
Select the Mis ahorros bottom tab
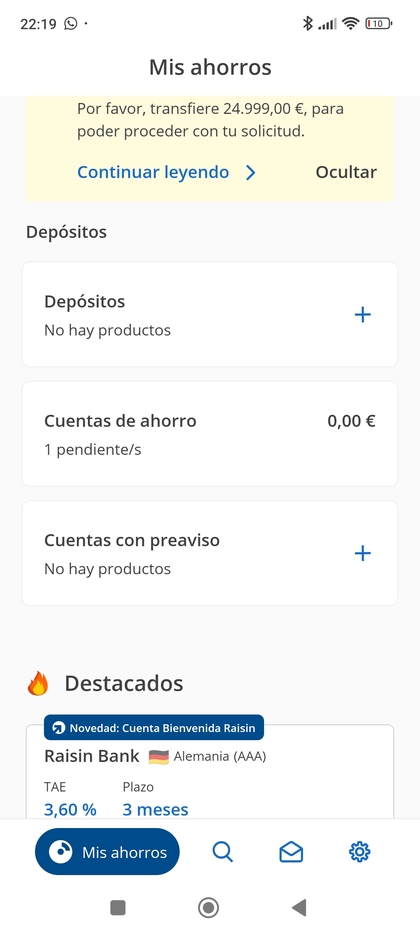107,851
